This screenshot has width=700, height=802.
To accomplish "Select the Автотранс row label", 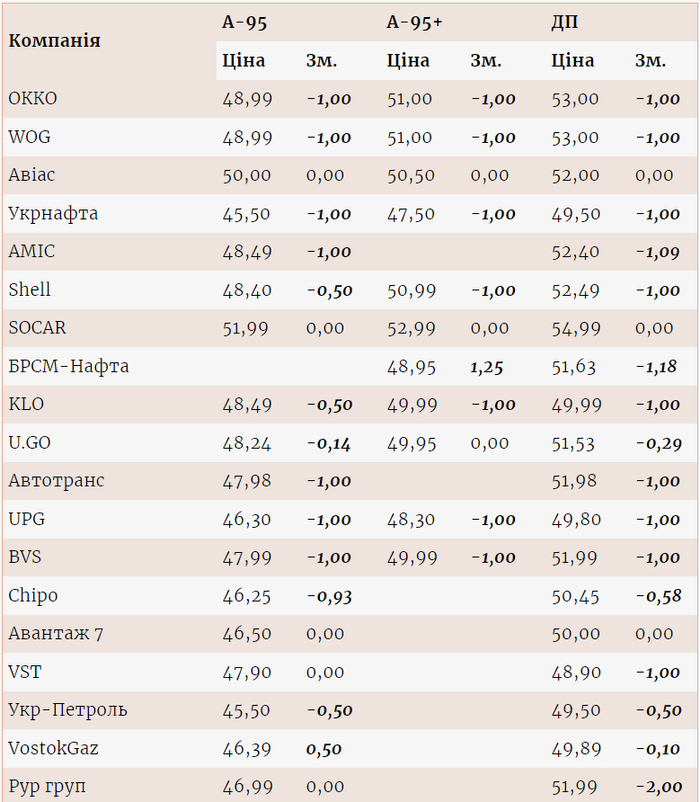I will (56, 481).
